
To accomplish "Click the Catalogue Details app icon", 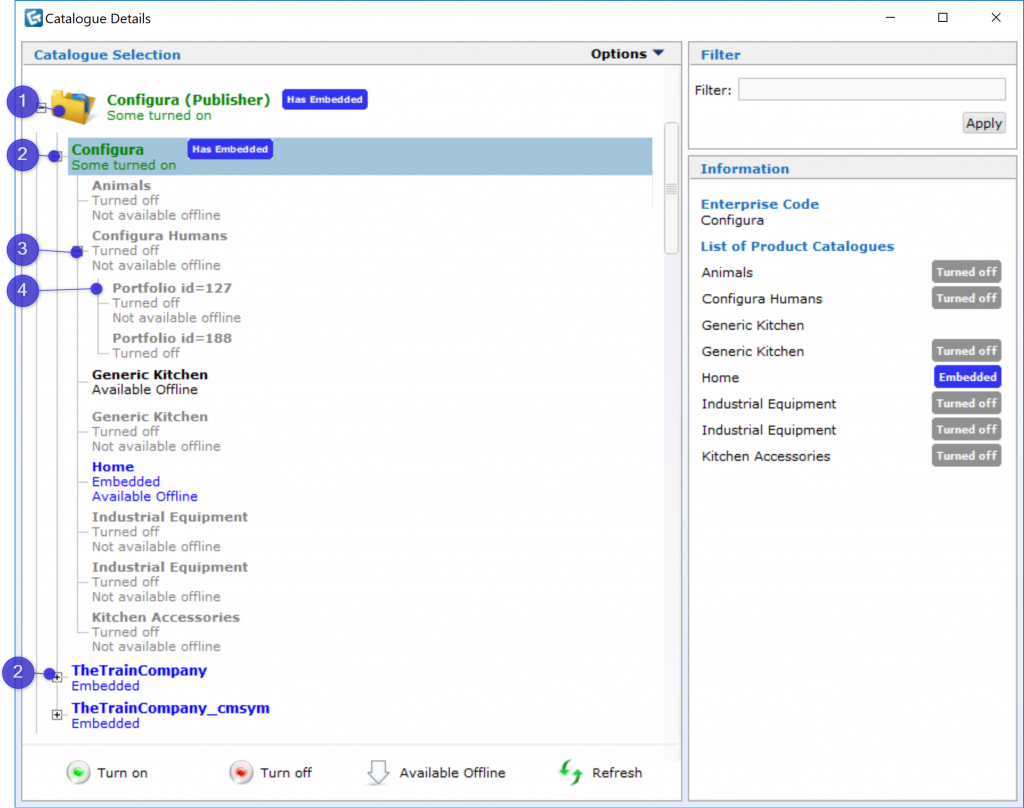I will click(33, 18).
